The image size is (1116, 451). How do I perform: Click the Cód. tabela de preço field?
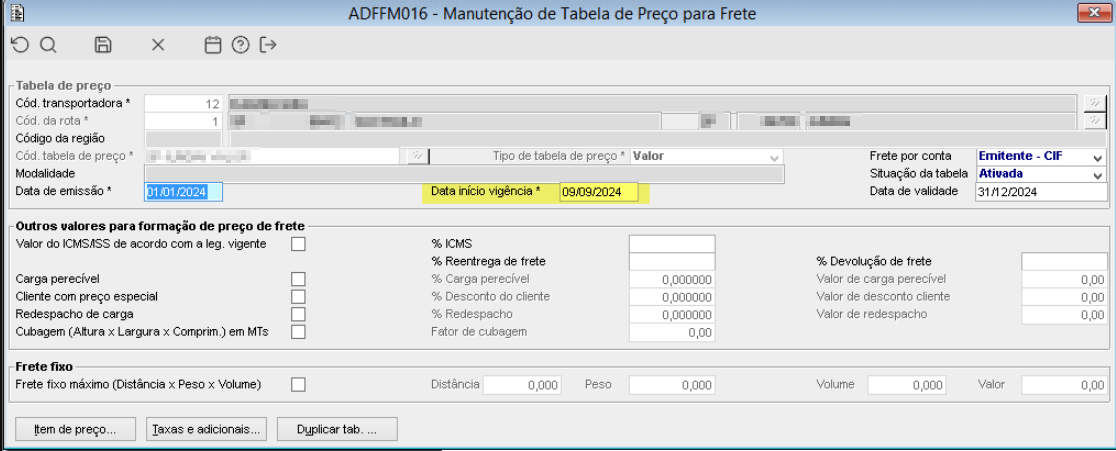point(271,156)
